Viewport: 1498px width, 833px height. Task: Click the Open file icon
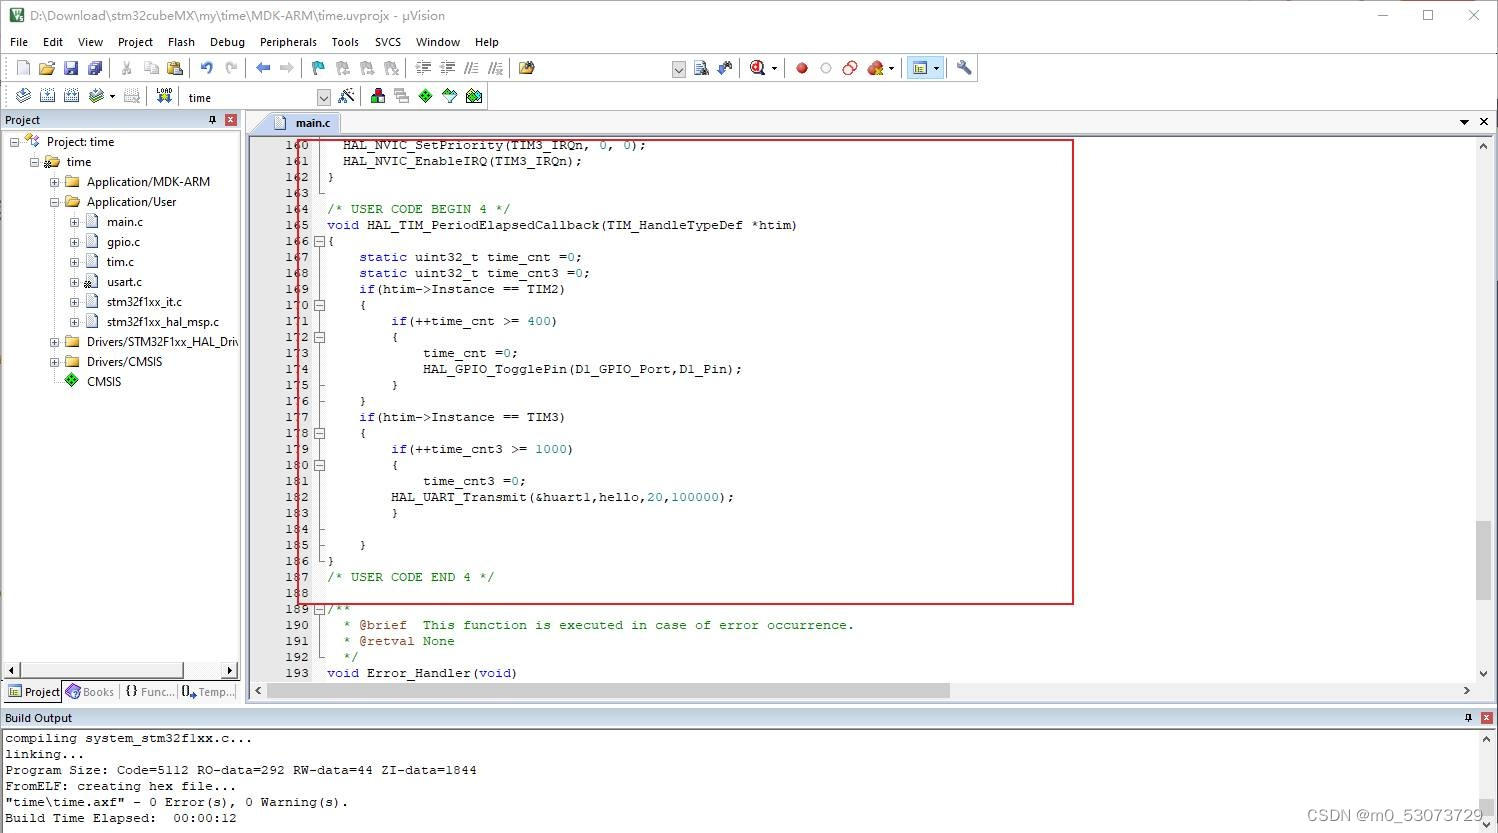pos(47,68)
